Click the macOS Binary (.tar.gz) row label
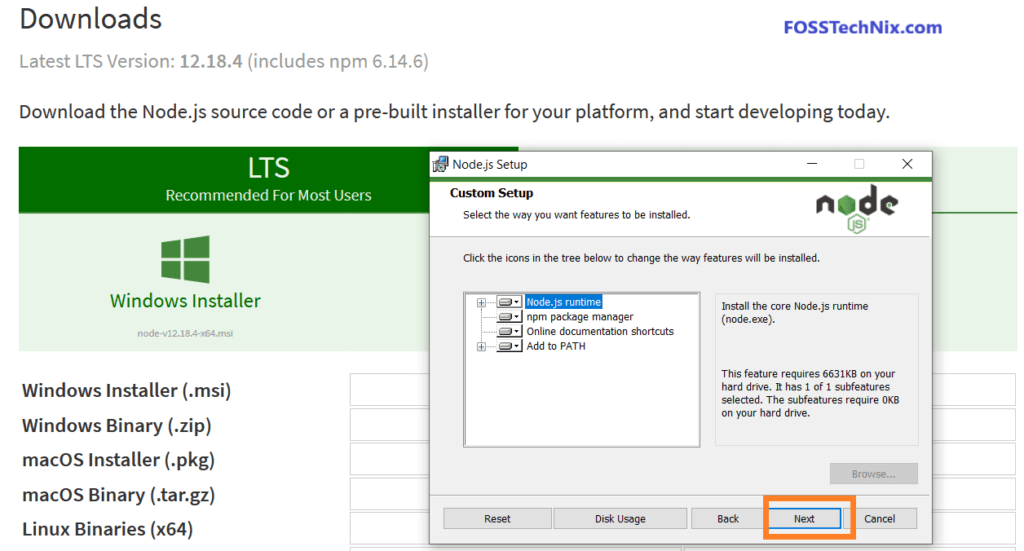 118,495
